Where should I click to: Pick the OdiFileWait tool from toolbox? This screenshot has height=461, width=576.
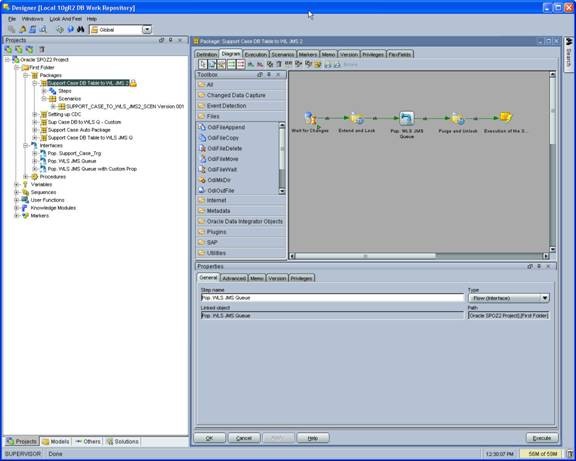click(x=222, y=170)
